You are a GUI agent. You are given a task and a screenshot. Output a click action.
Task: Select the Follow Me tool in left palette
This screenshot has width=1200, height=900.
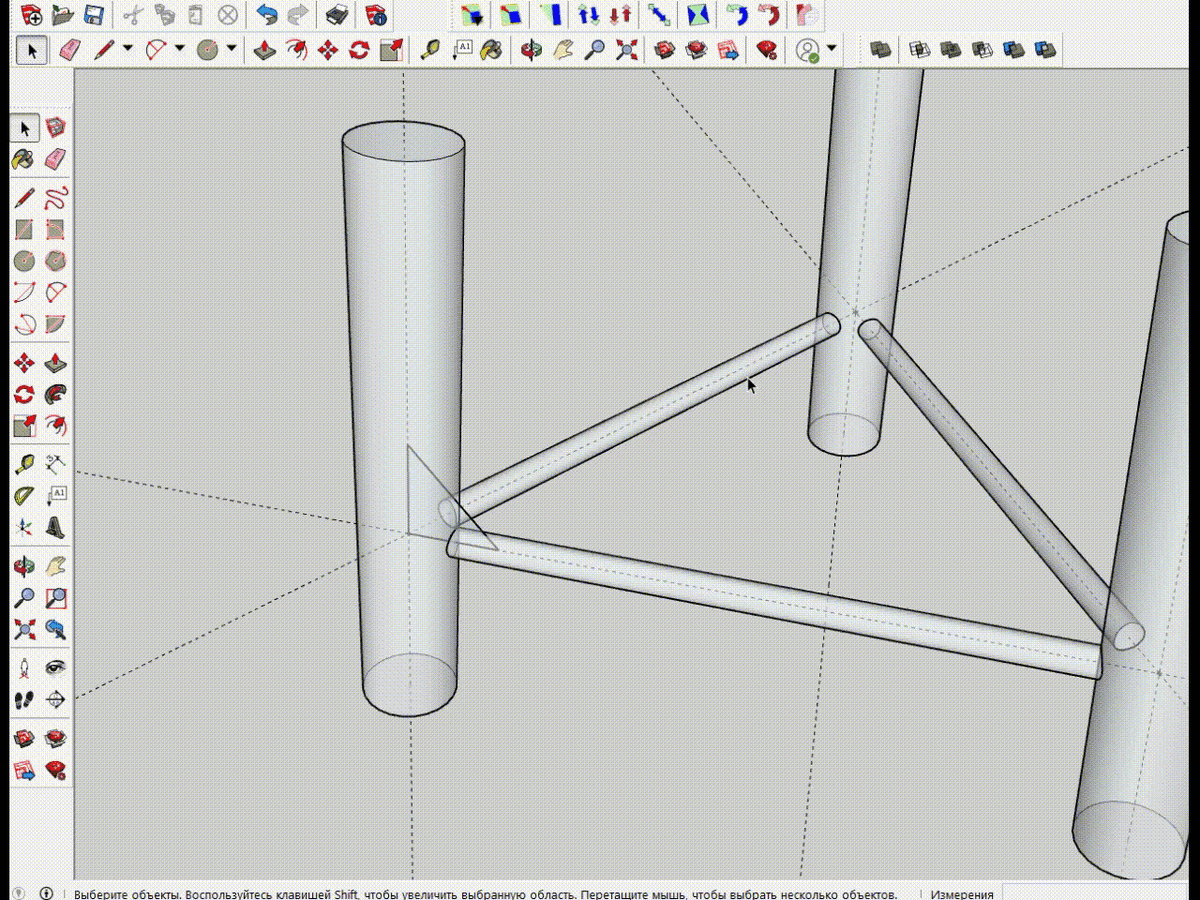(56, 394)
